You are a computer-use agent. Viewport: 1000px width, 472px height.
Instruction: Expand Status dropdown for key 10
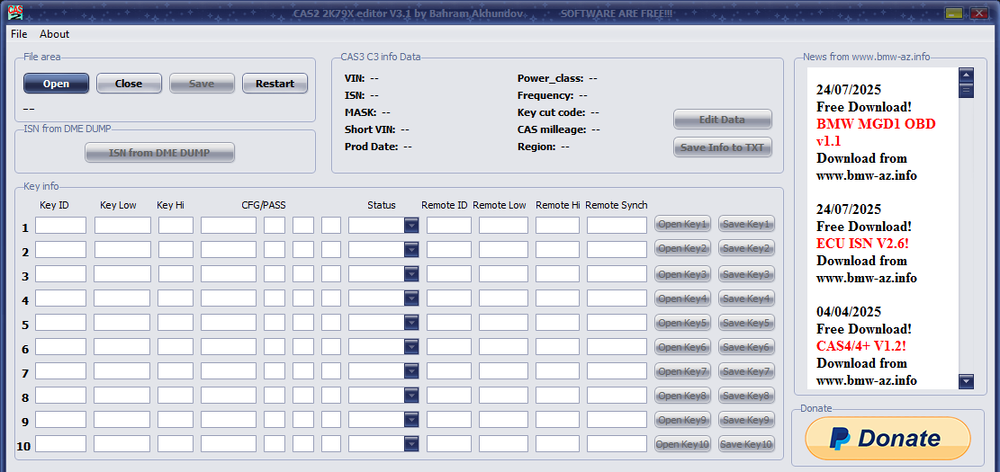[x=411, y=443]
